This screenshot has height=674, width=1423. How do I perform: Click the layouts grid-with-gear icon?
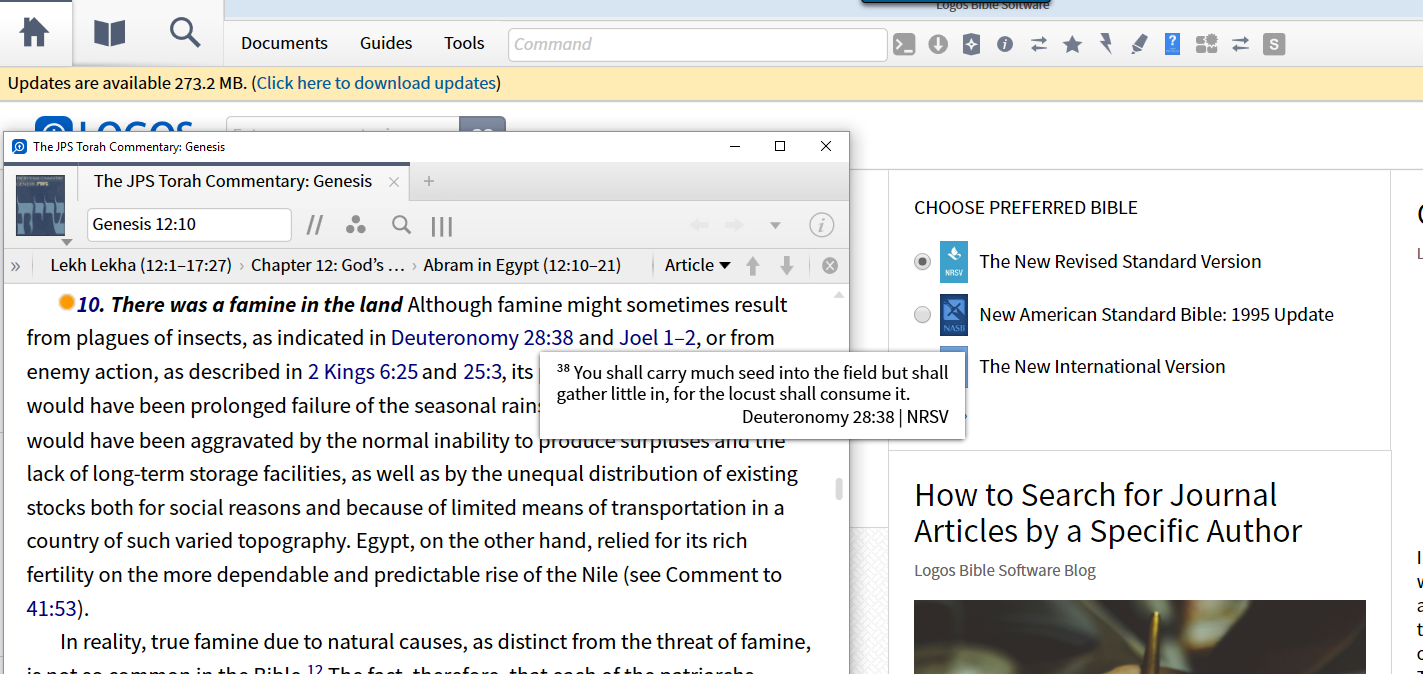[1207, 44]
